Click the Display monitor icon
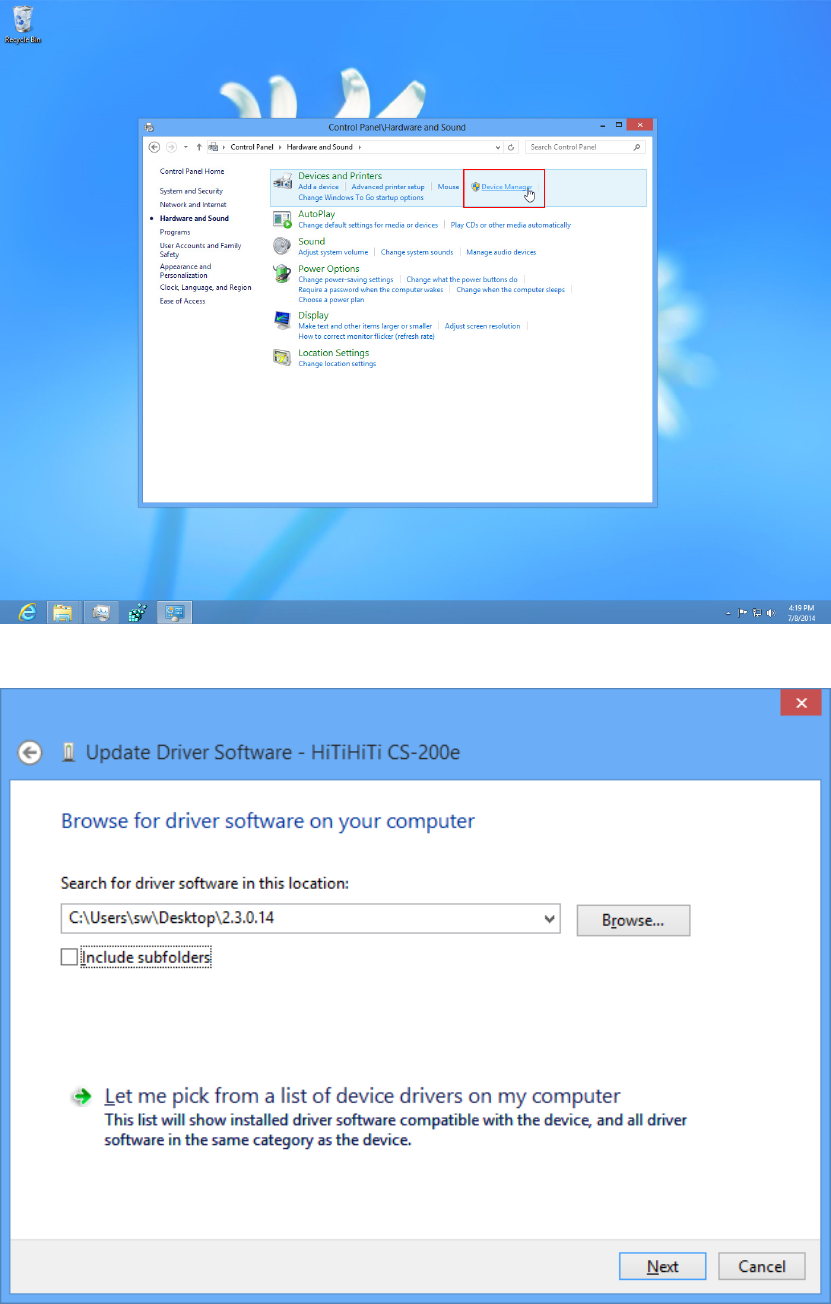The height and width of the screenshot is (1304, 831). [x=283, y=320]
